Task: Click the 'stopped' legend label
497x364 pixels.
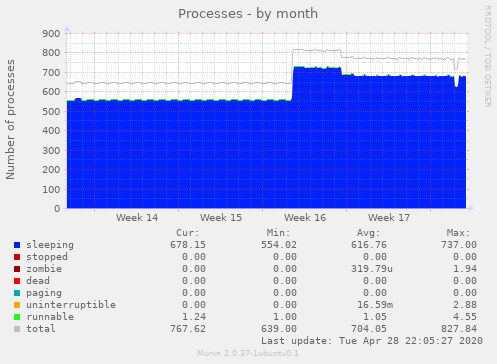Action: pyautogui.click(x=47, y=257)
